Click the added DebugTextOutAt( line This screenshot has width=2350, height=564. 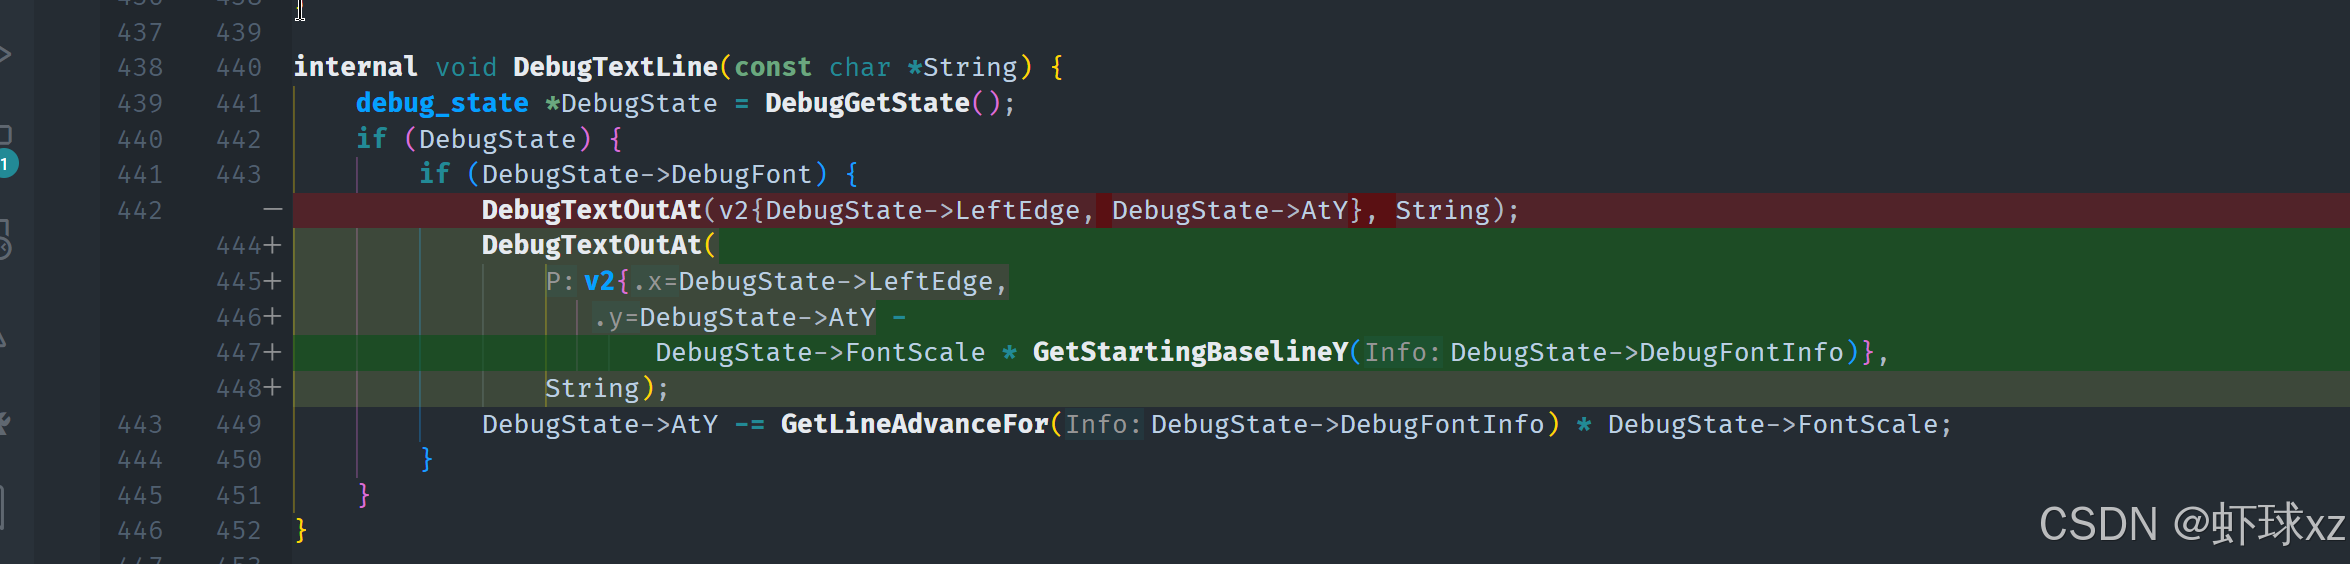click(x=592, y=246)
